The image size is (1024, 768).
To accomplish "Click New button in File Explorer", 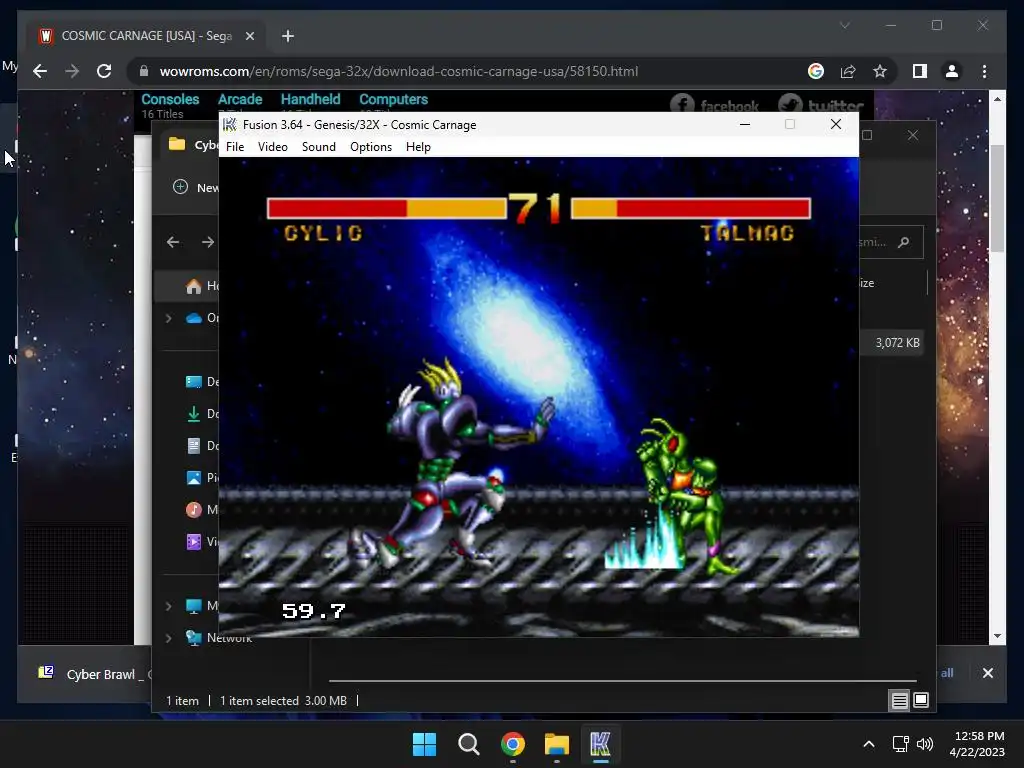I will [x=195, y=187].
